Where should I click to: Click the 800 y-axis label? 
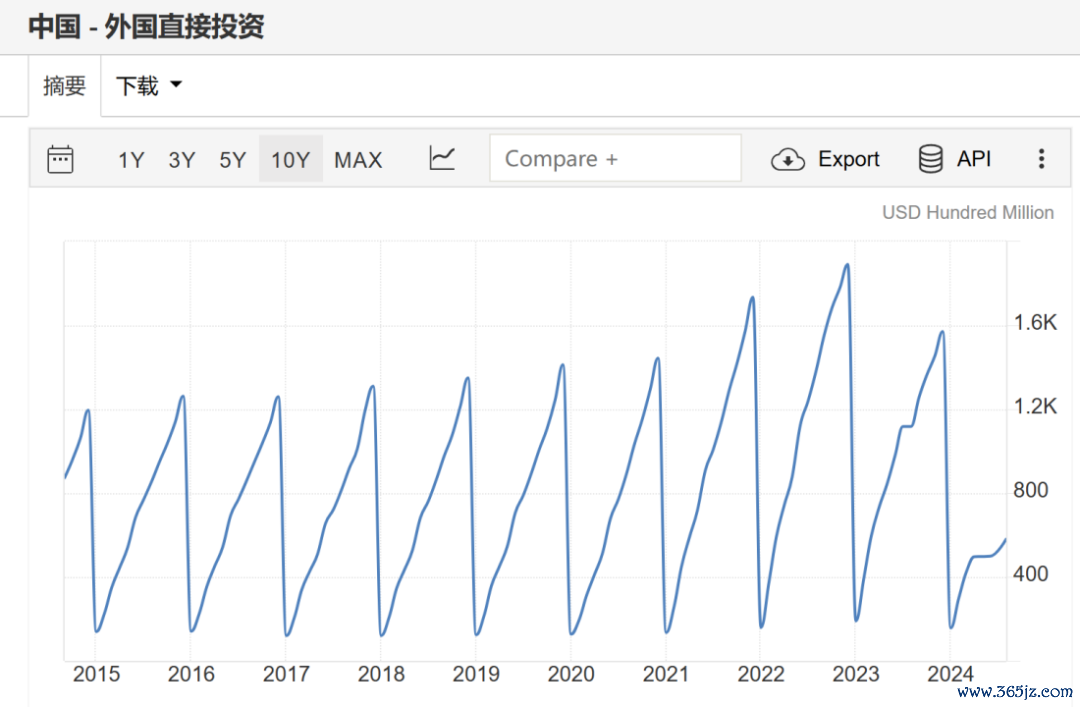pos(1030,491)
